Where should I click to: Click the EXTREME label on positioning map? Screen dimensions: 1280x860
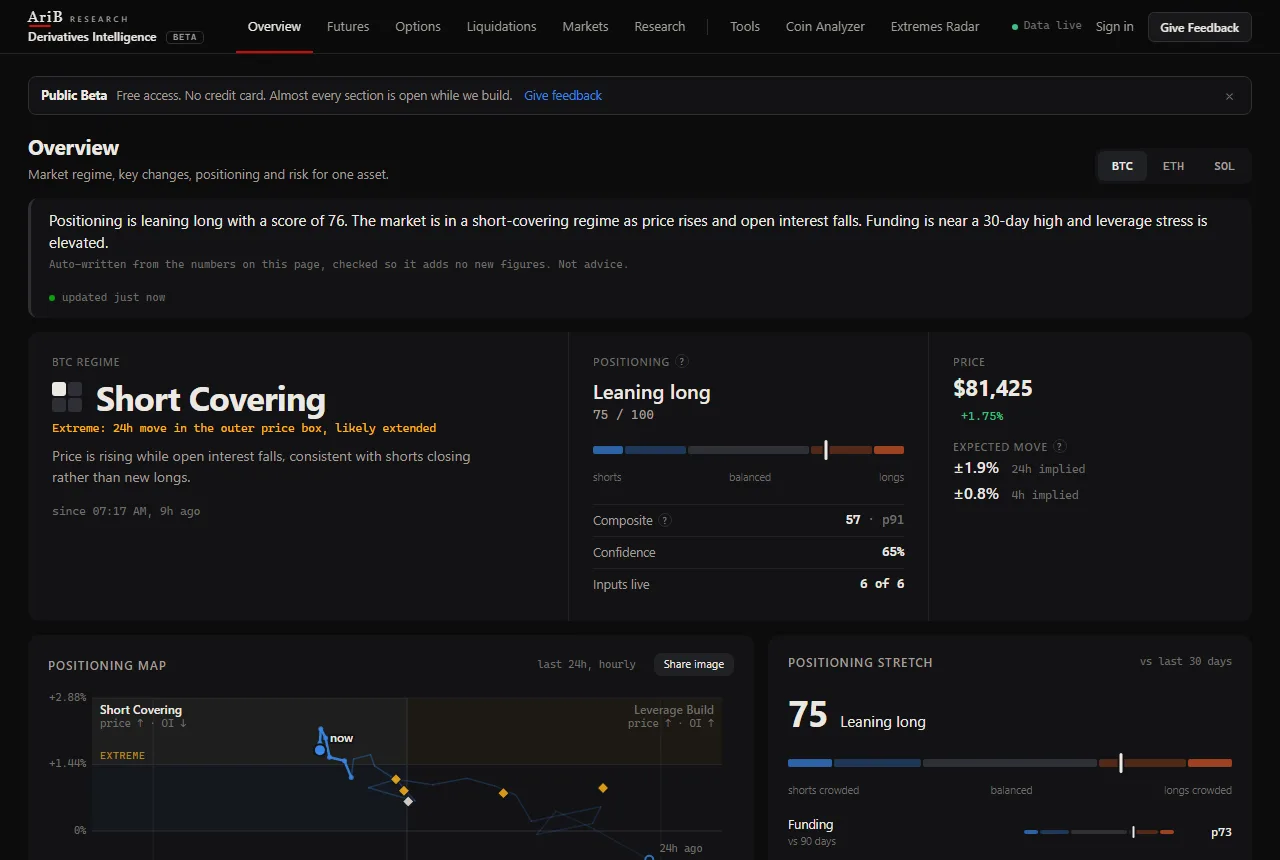coord(122,756)
